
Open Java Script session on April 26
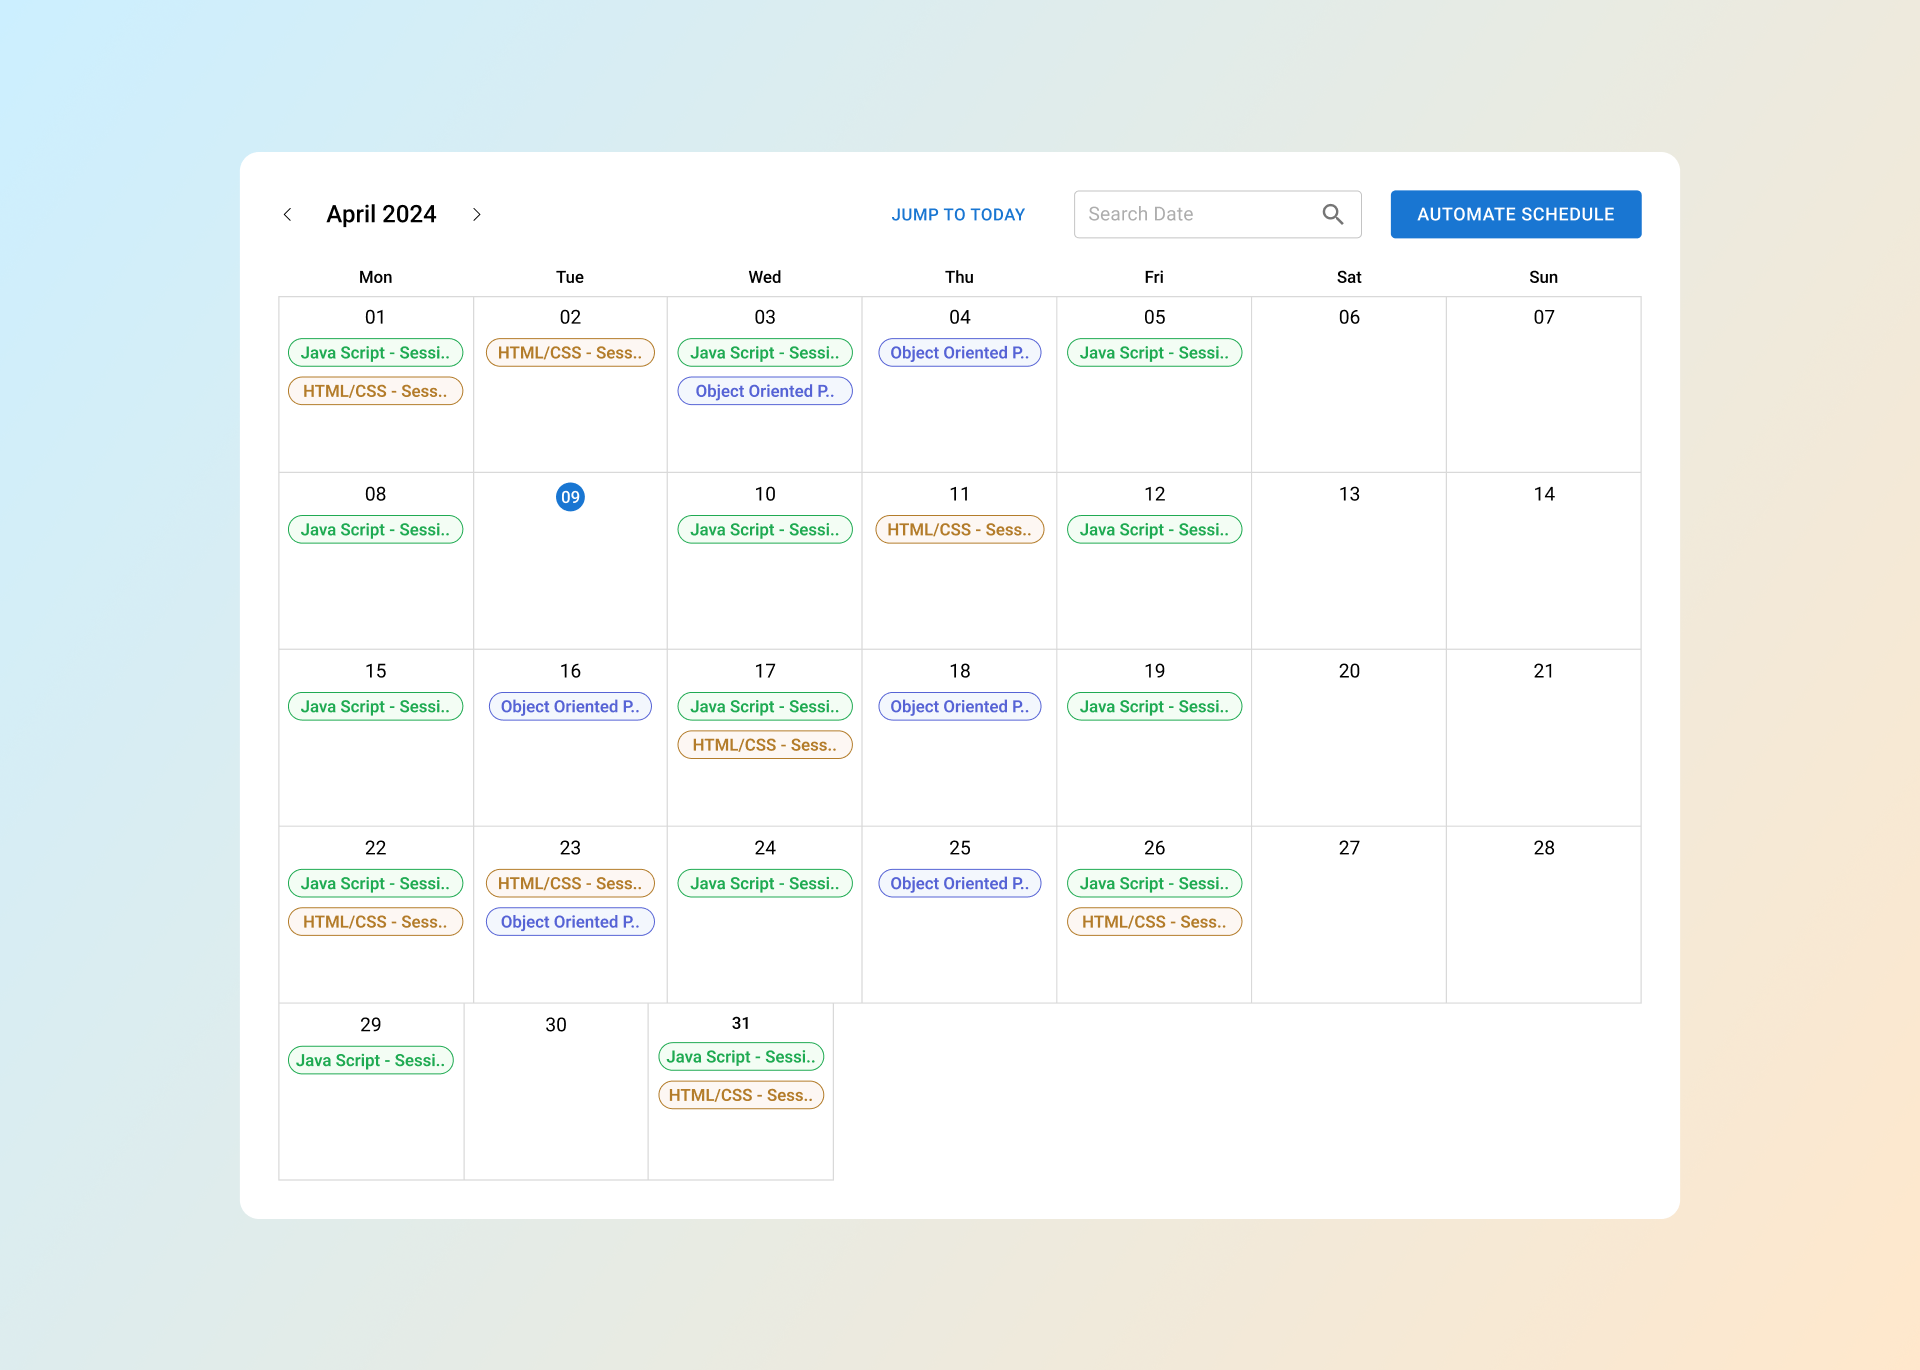1154,884
